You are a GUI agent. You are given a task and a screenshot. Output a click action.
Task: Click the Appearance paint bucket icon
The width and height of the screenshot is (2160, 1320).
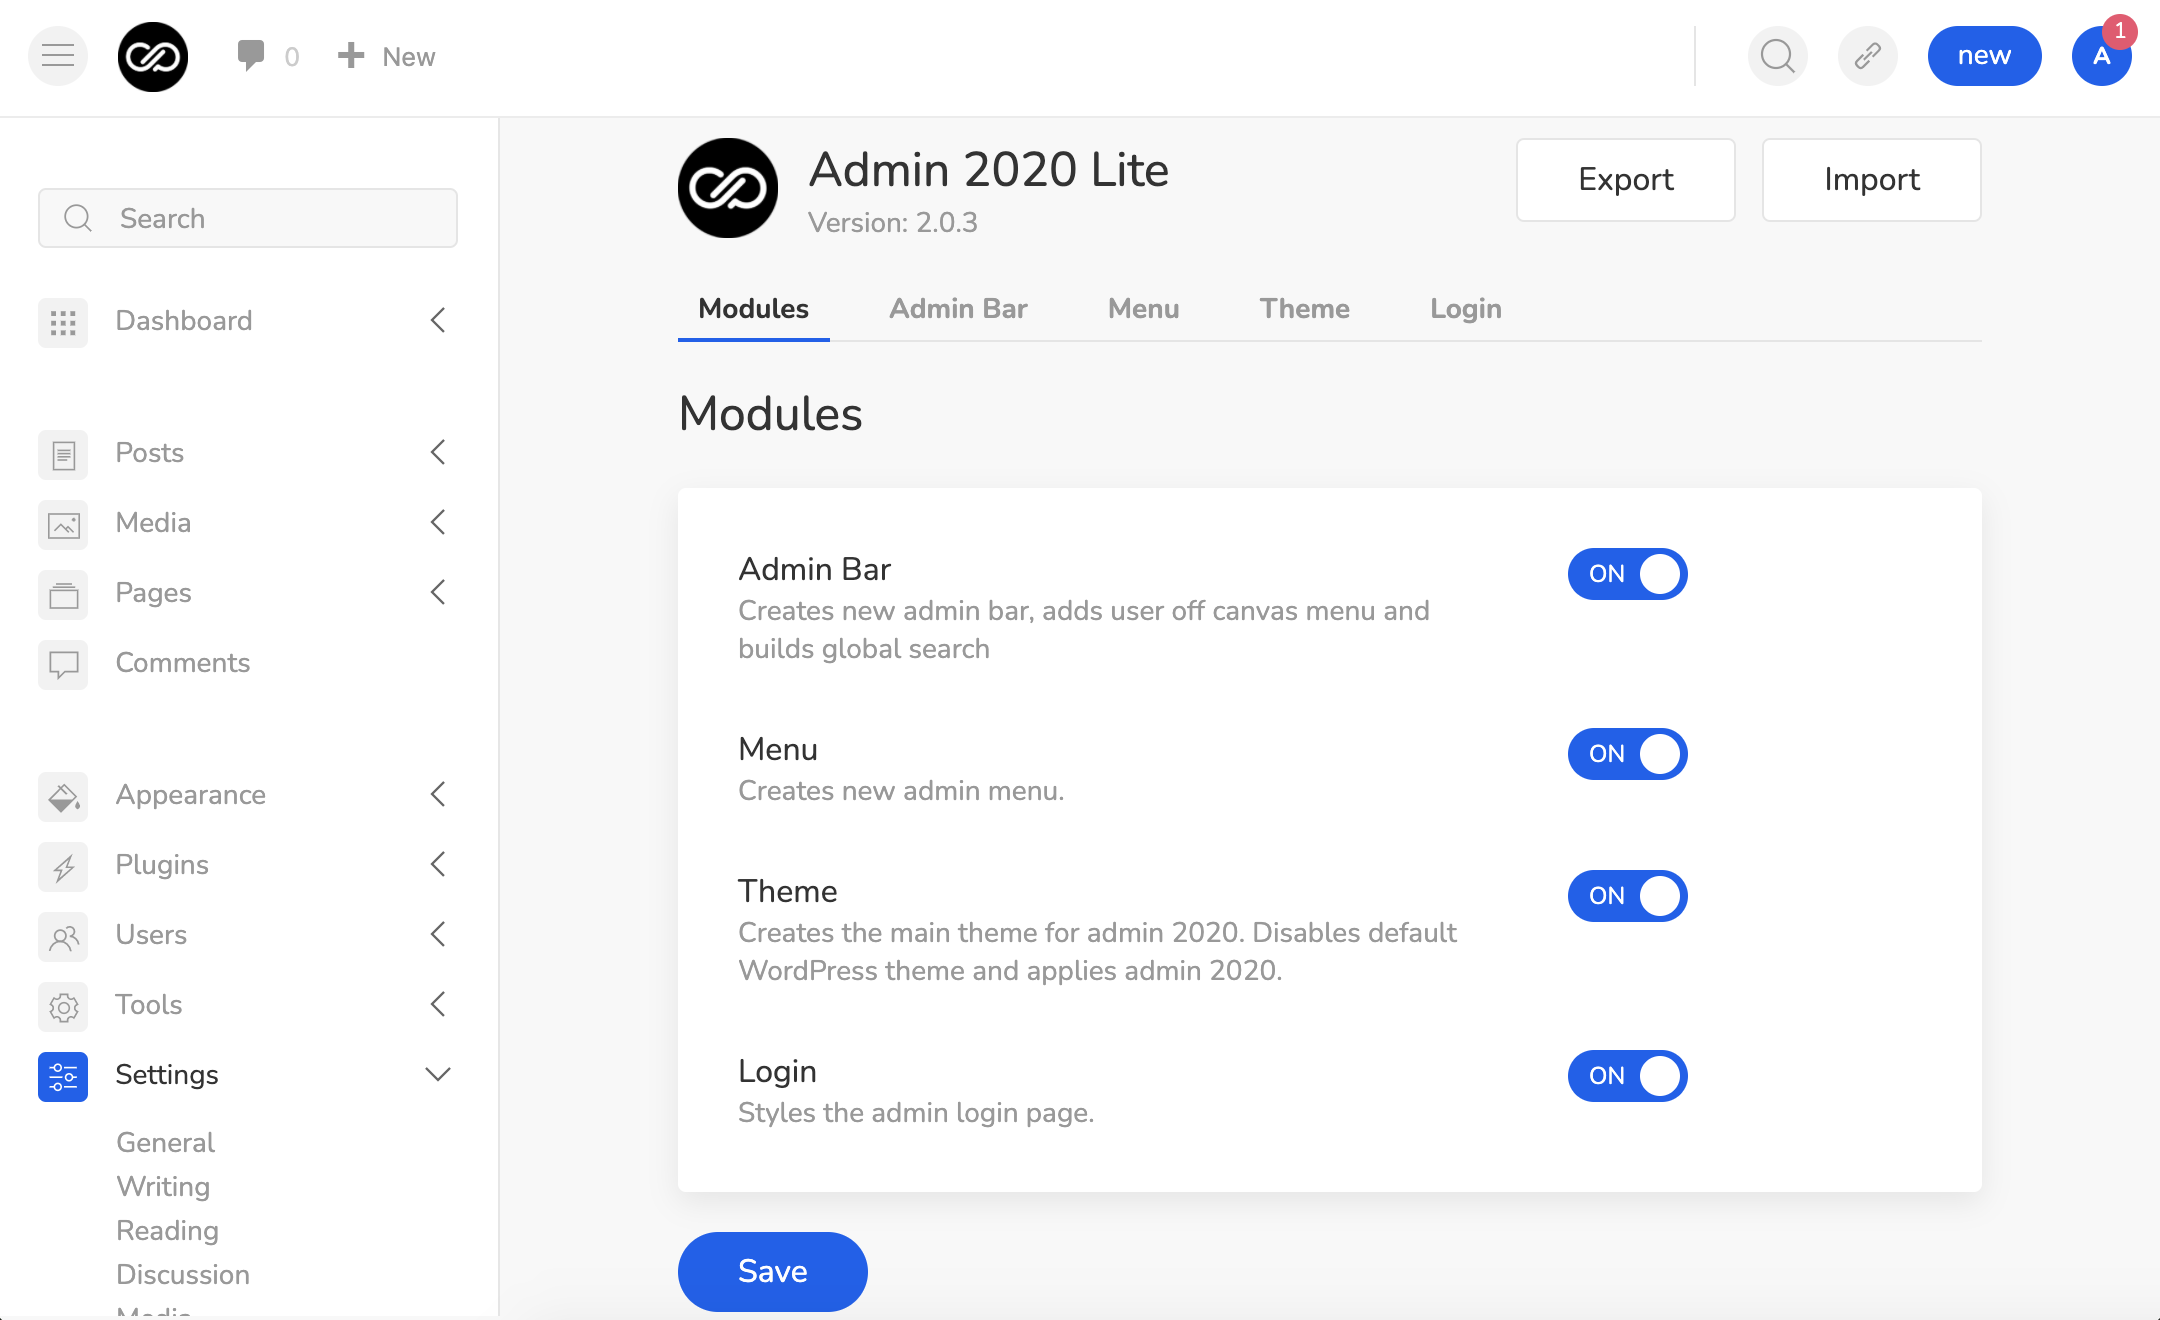coord(63,796)
